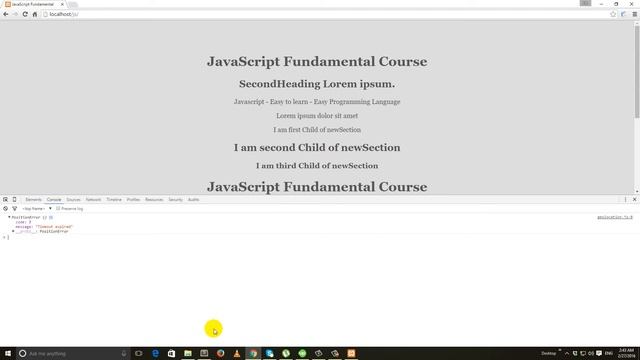
Task: Click the browser Back arrow
Action: click(6, 14)
